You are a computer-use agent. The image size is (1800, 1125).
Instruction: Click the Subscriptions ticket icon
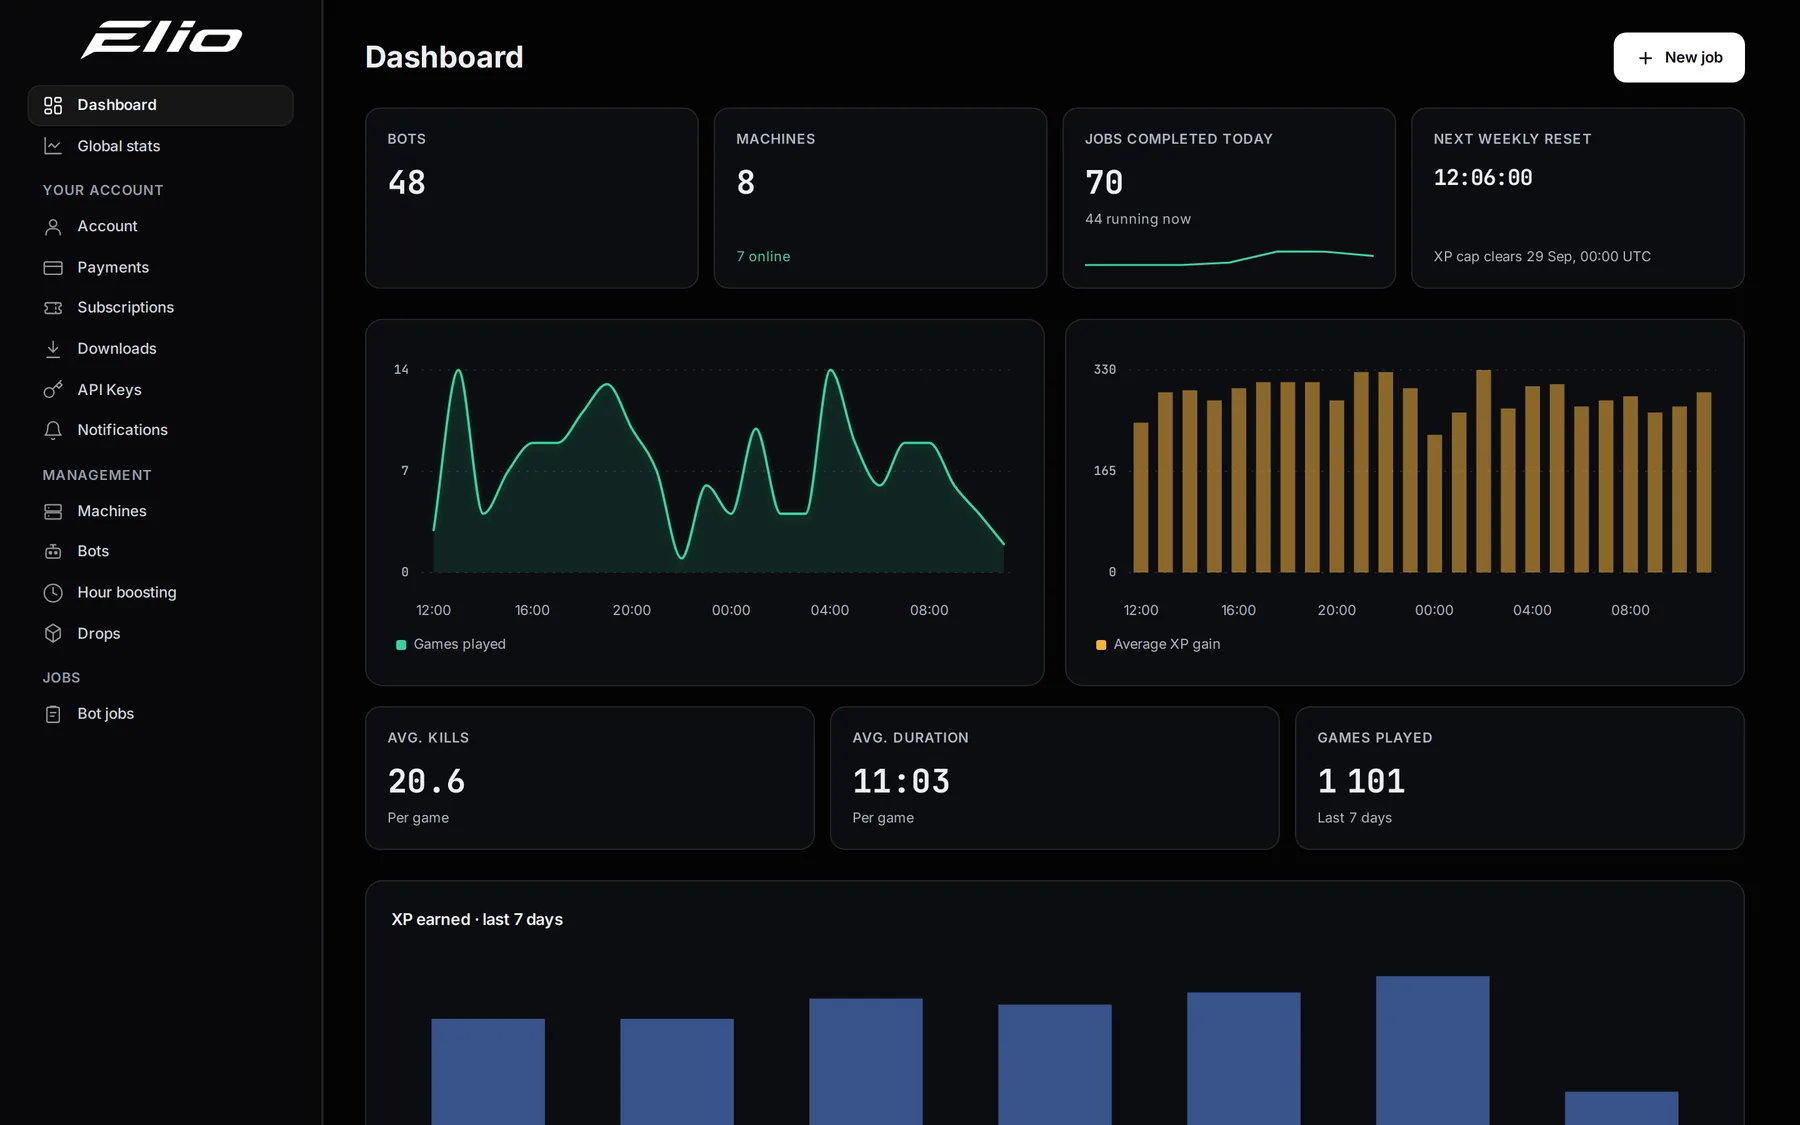53,308
